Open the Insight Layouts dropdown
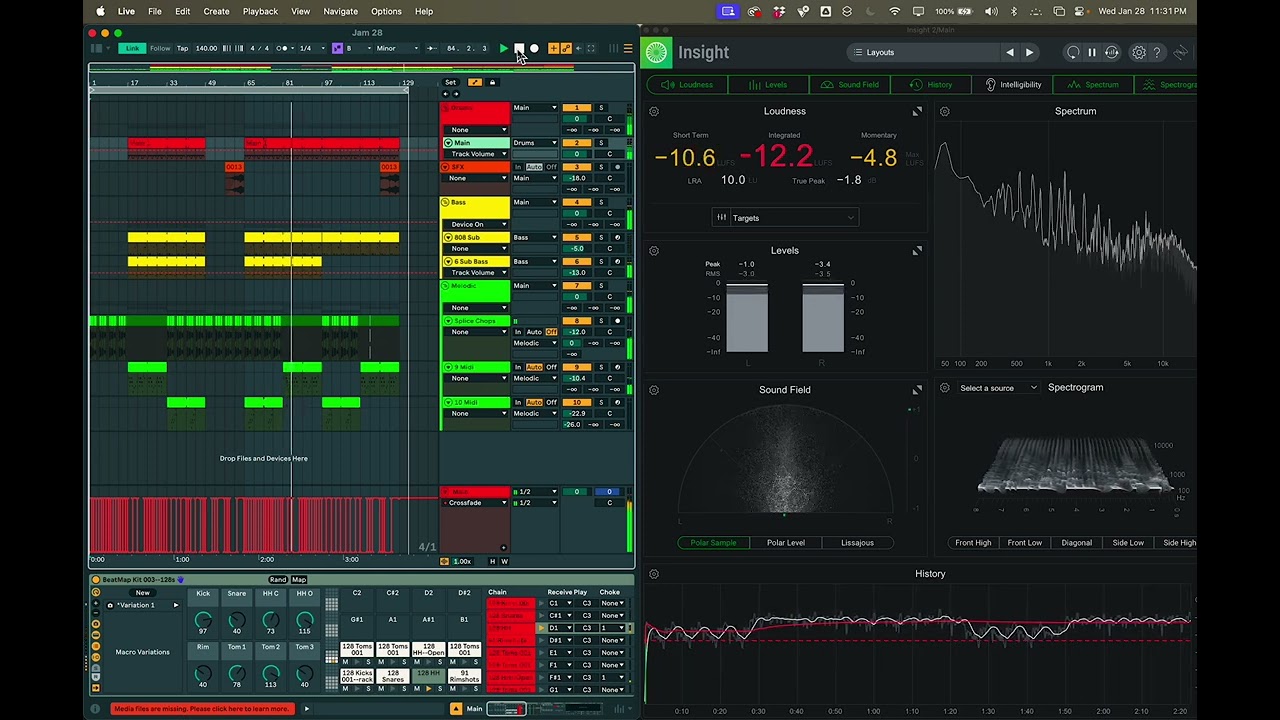This screenshot has width=1280, height=720. coord(923,52)
